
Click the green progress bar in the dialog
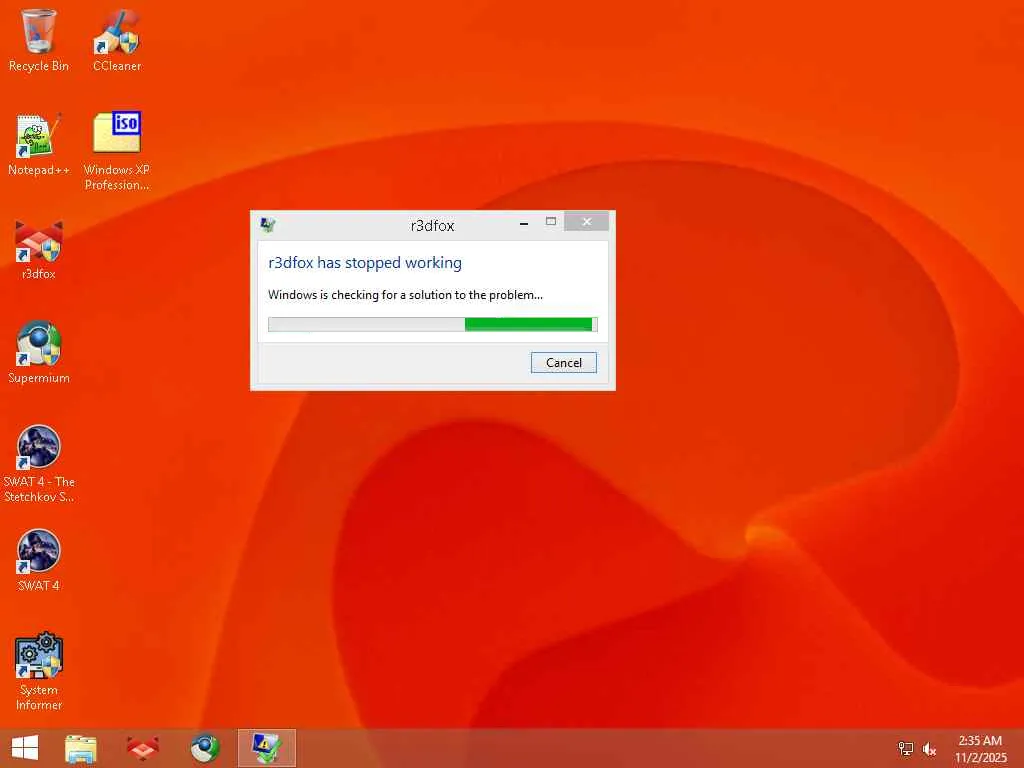click(x=432, y=324)
